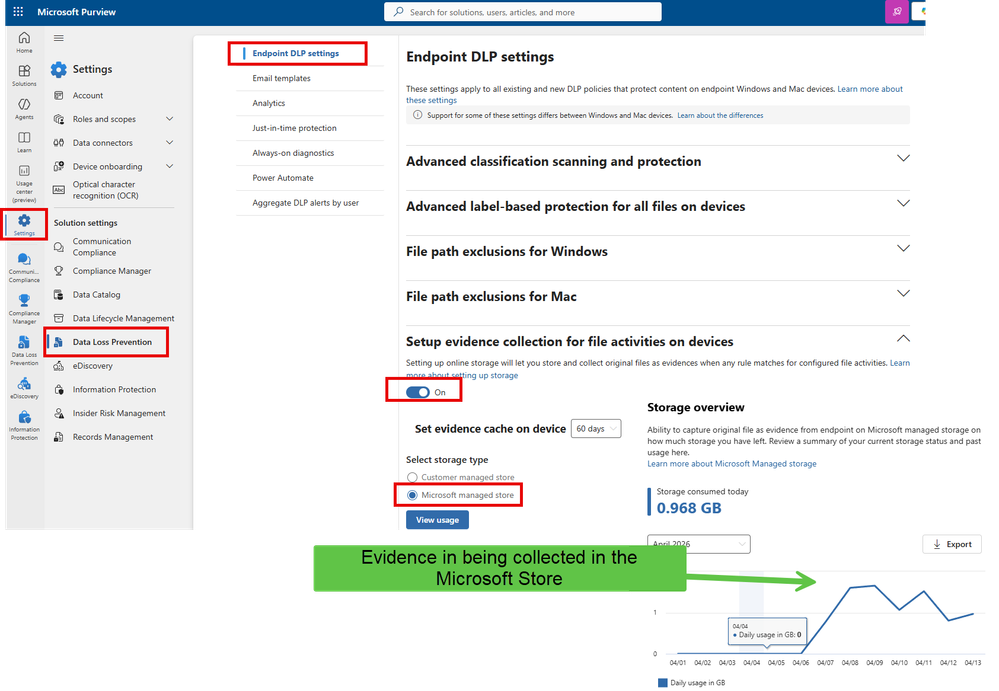Export the storage usage data

(x=952, y=544)
